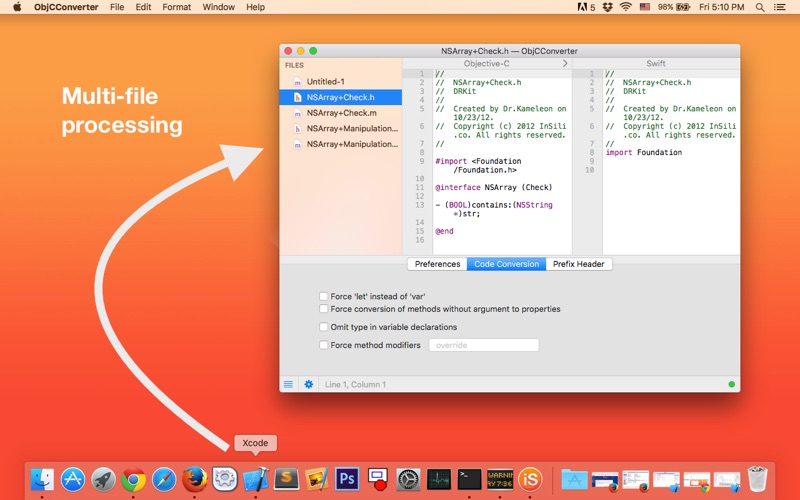Launch Launchpad rocket icon in Dock

pyautogui.click(x=103, y=480)
